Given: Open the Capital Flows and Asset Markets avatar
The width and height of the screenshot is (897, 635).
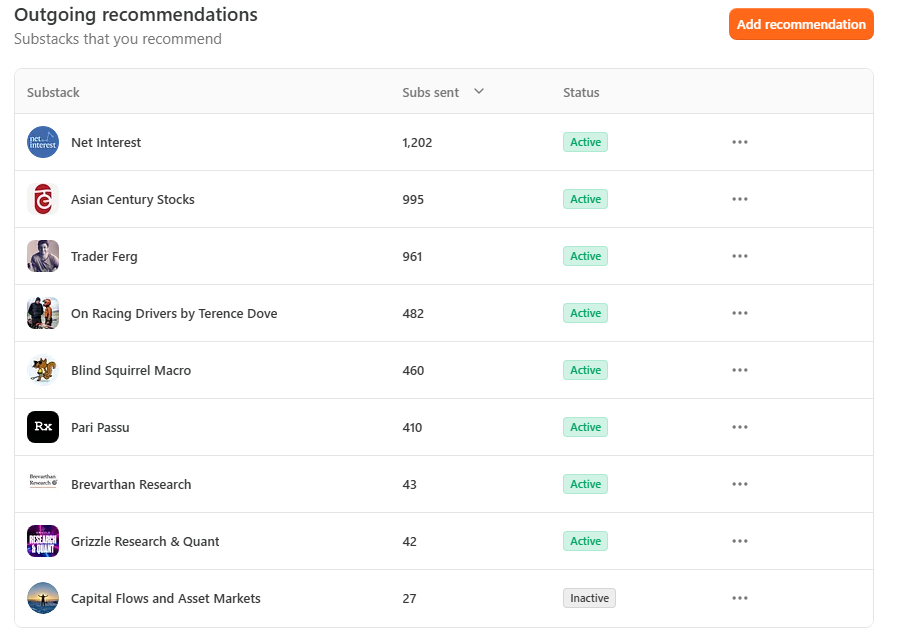Looking at the screenshot, I should tap(43, 598).
